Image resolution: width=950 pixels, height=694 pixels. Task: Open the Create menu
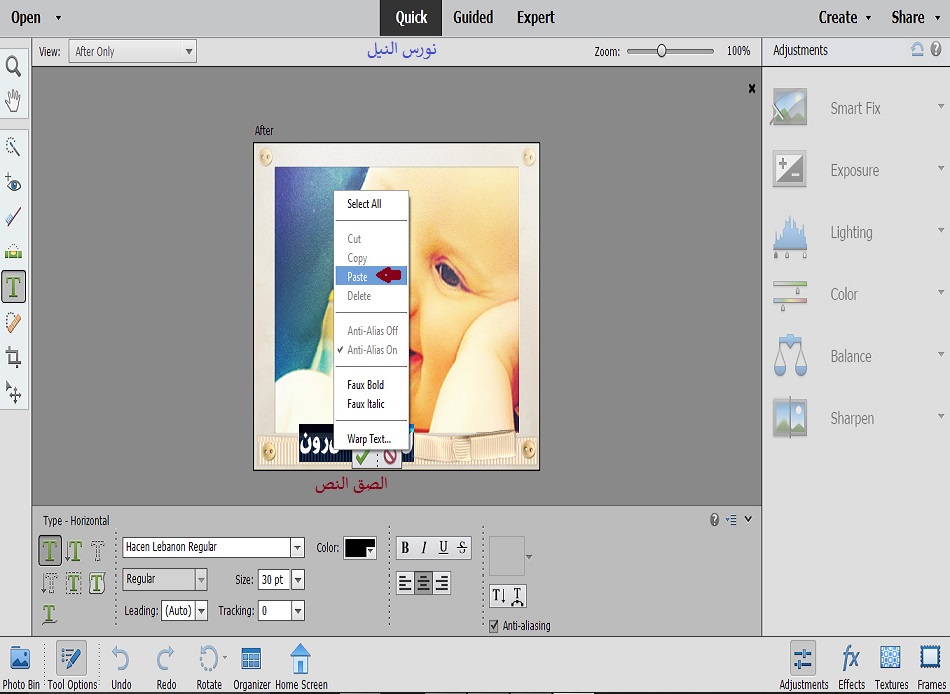click(x=845, y=17)
